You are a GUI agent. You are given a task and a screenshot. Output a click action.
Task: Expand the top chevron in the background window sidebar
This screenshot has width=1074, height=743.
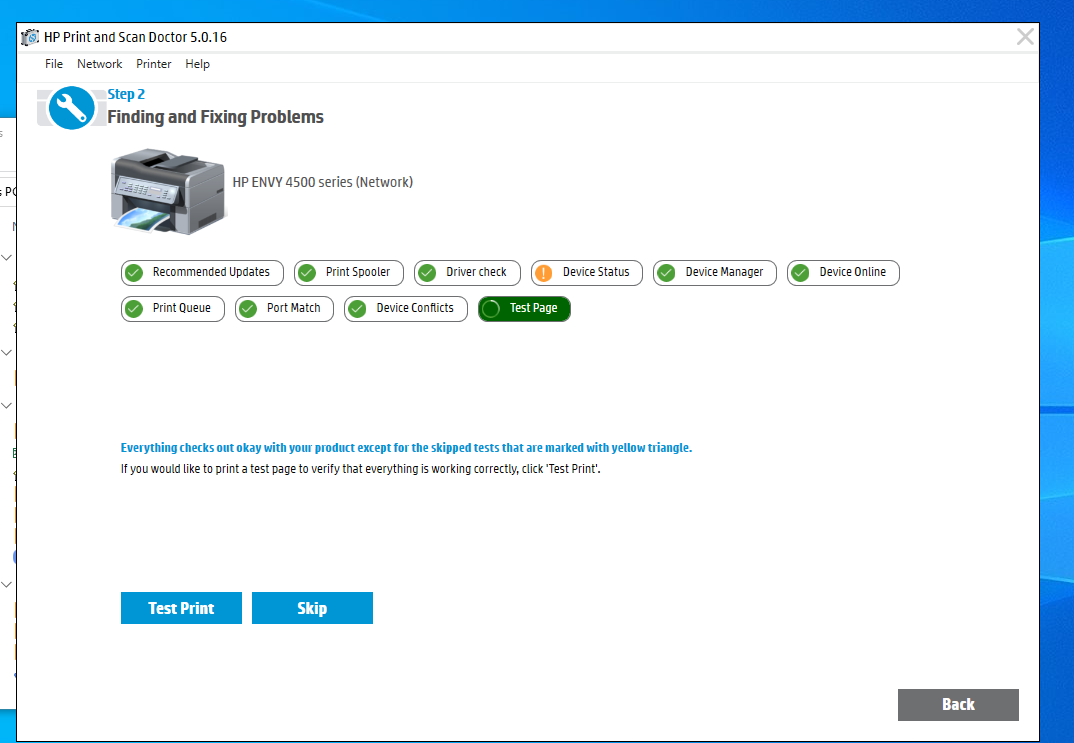(x=7, y=257)
